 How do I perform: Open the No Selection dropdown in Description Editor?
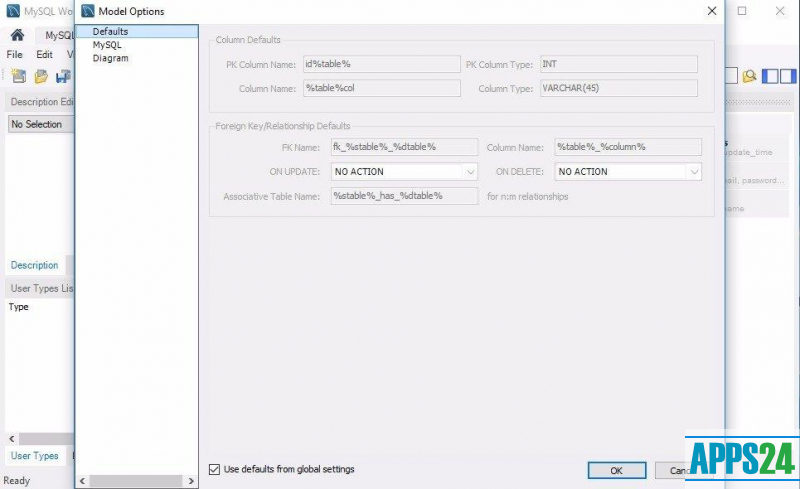click(40, 124)
